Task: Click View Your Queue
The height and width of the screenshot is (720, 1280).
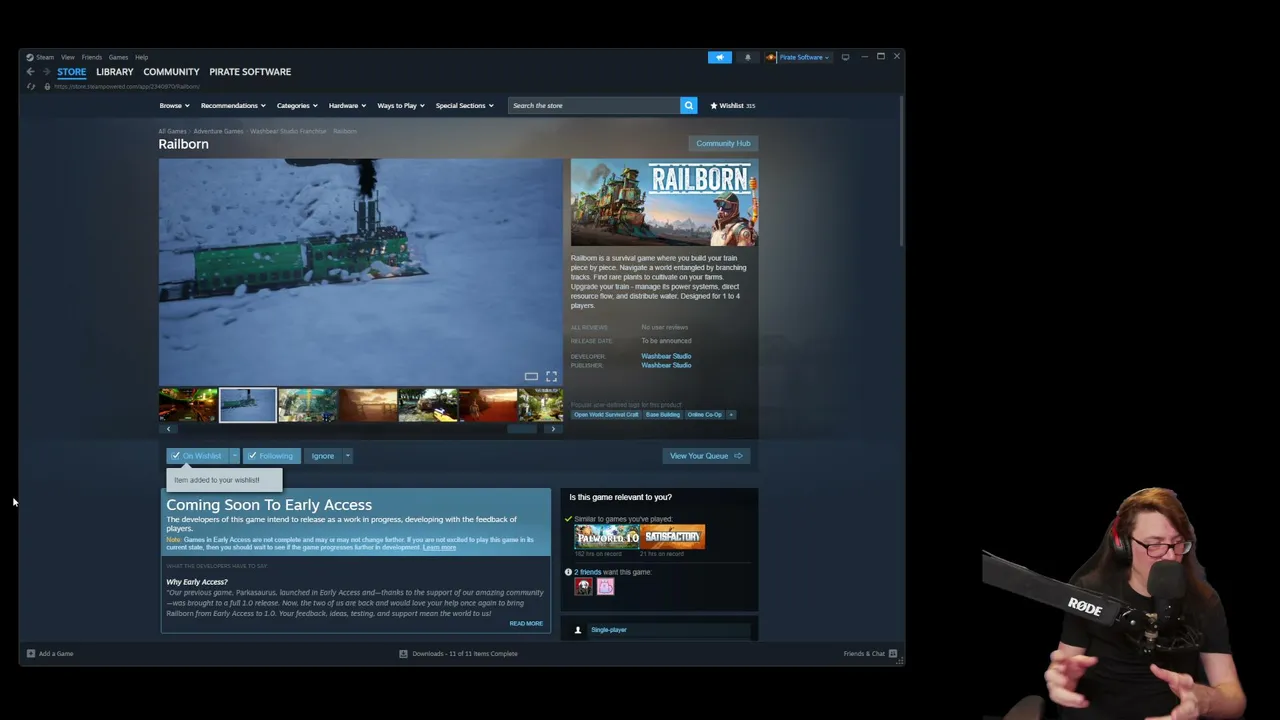Action: (x=706, y=456)
